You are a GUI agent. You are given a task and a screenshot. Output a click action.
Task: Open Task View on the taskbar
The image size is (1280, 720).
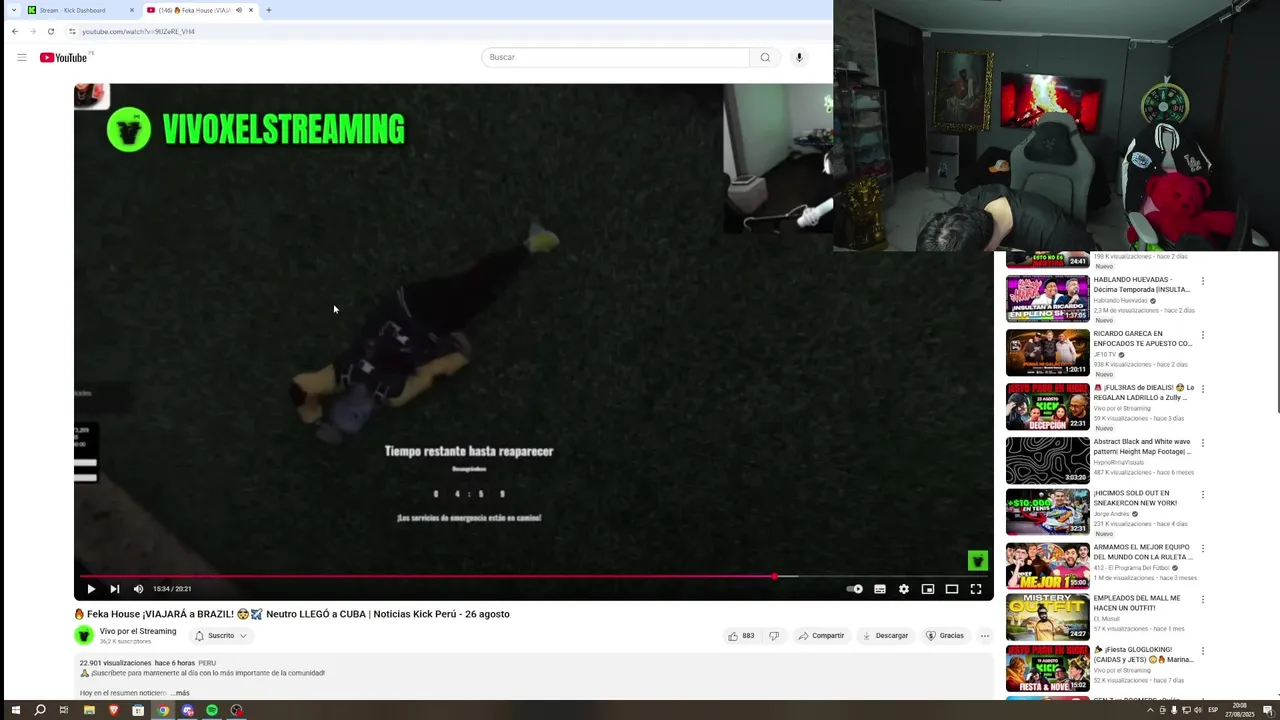tap(64, 710)
